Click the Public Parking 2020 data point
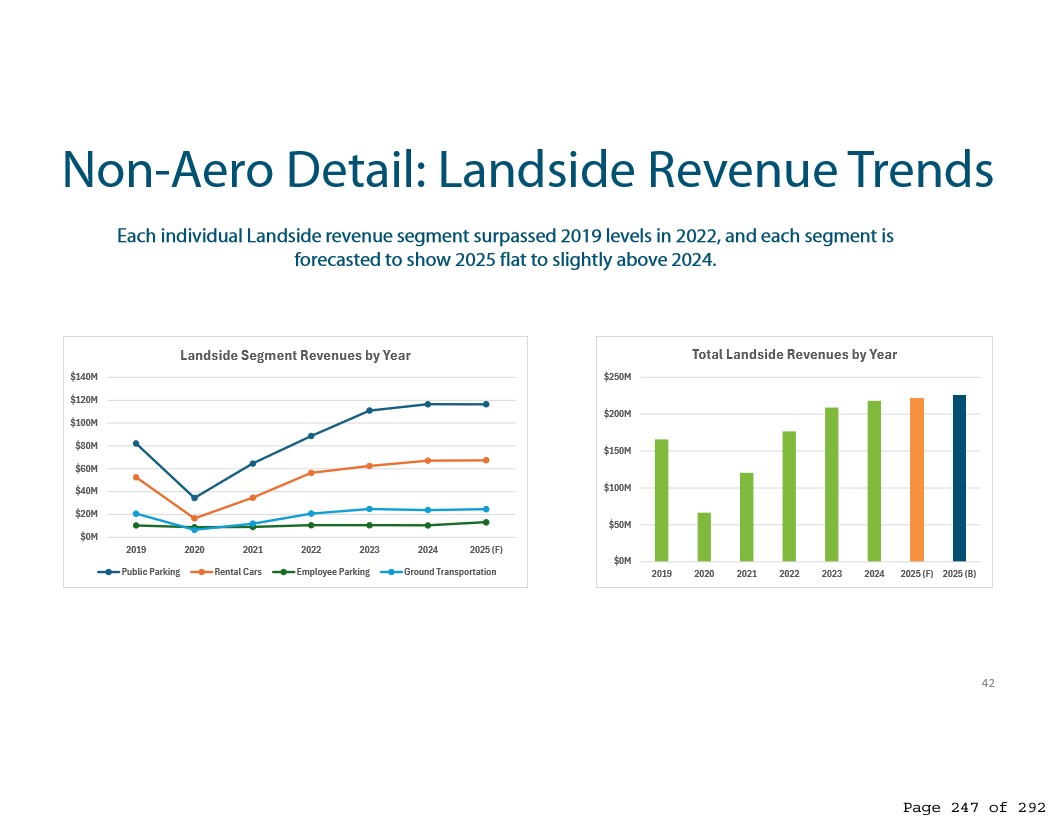This screenshot has width=1056, height=816. pyautogui.click(x=194, y=498)
